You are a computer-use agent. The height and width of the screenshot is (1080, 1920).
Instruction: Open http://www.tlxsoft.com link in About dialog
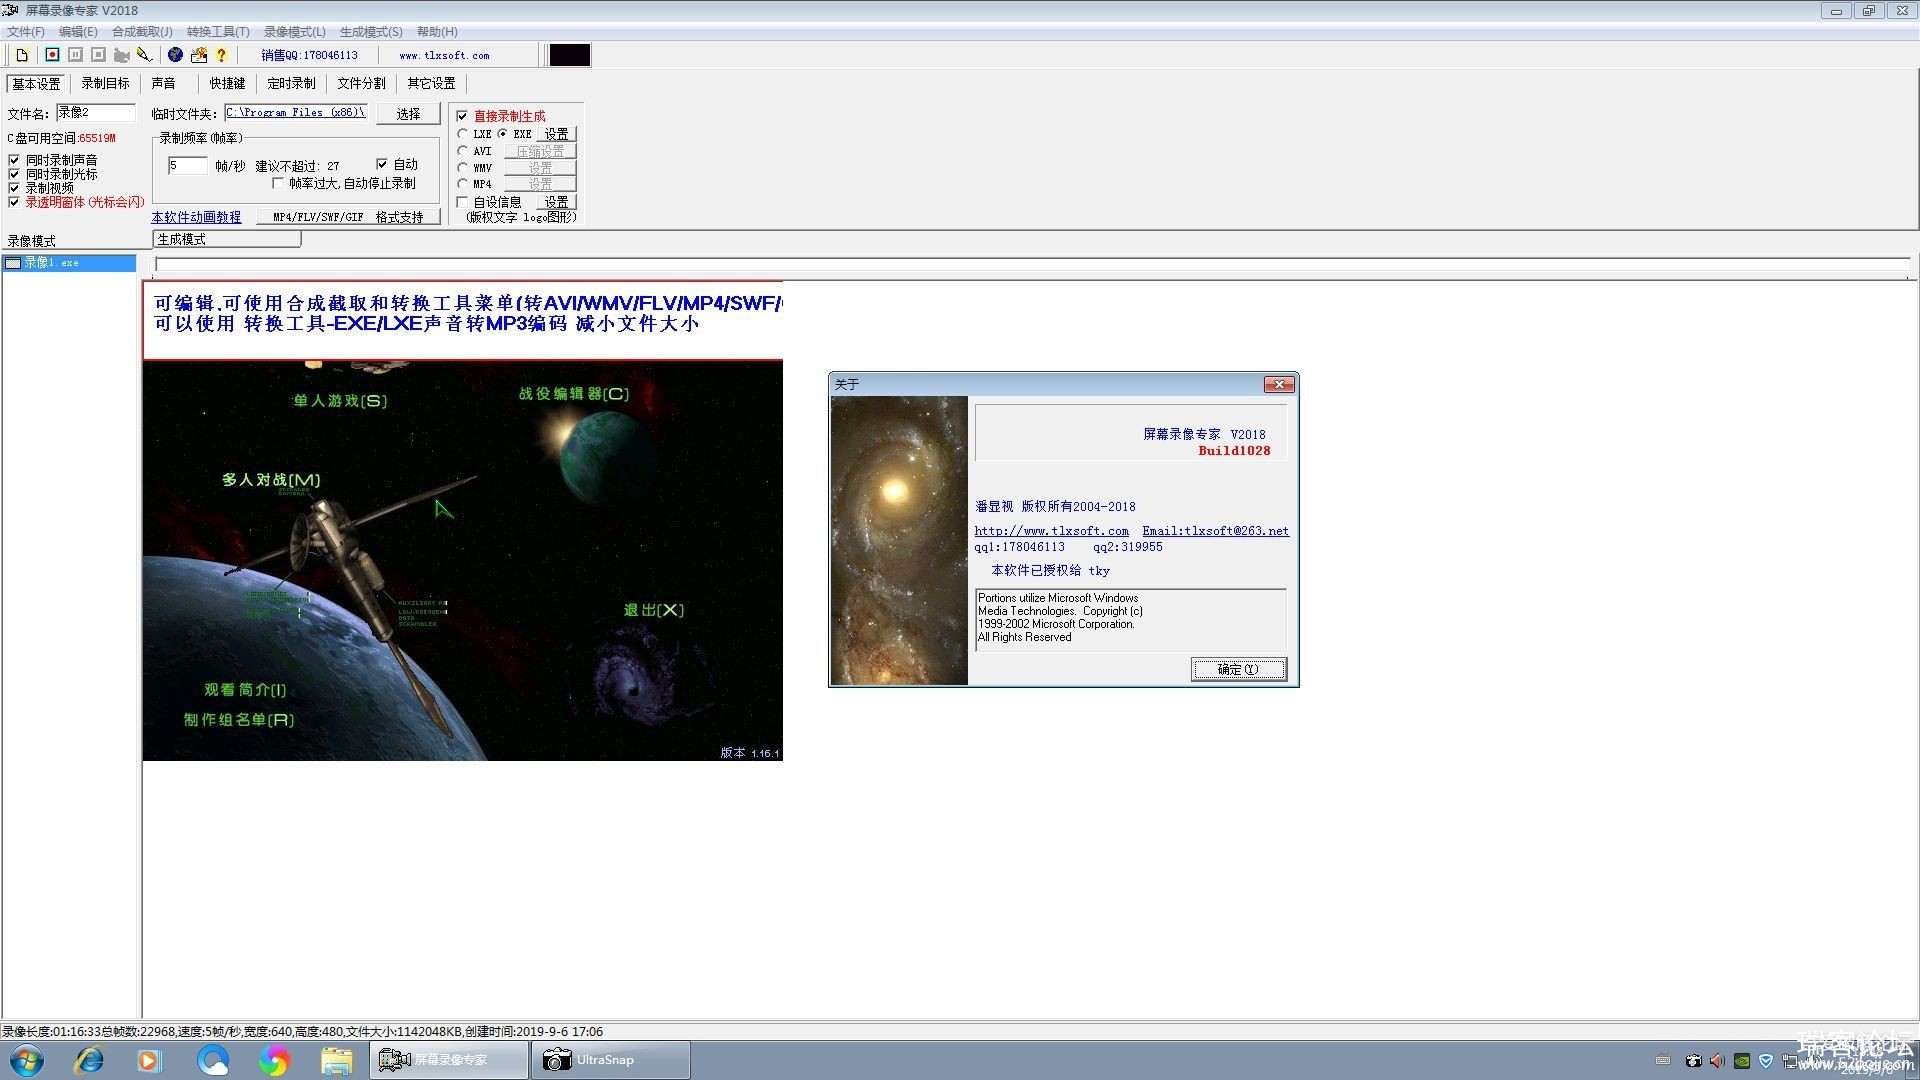click(1051, 531)
